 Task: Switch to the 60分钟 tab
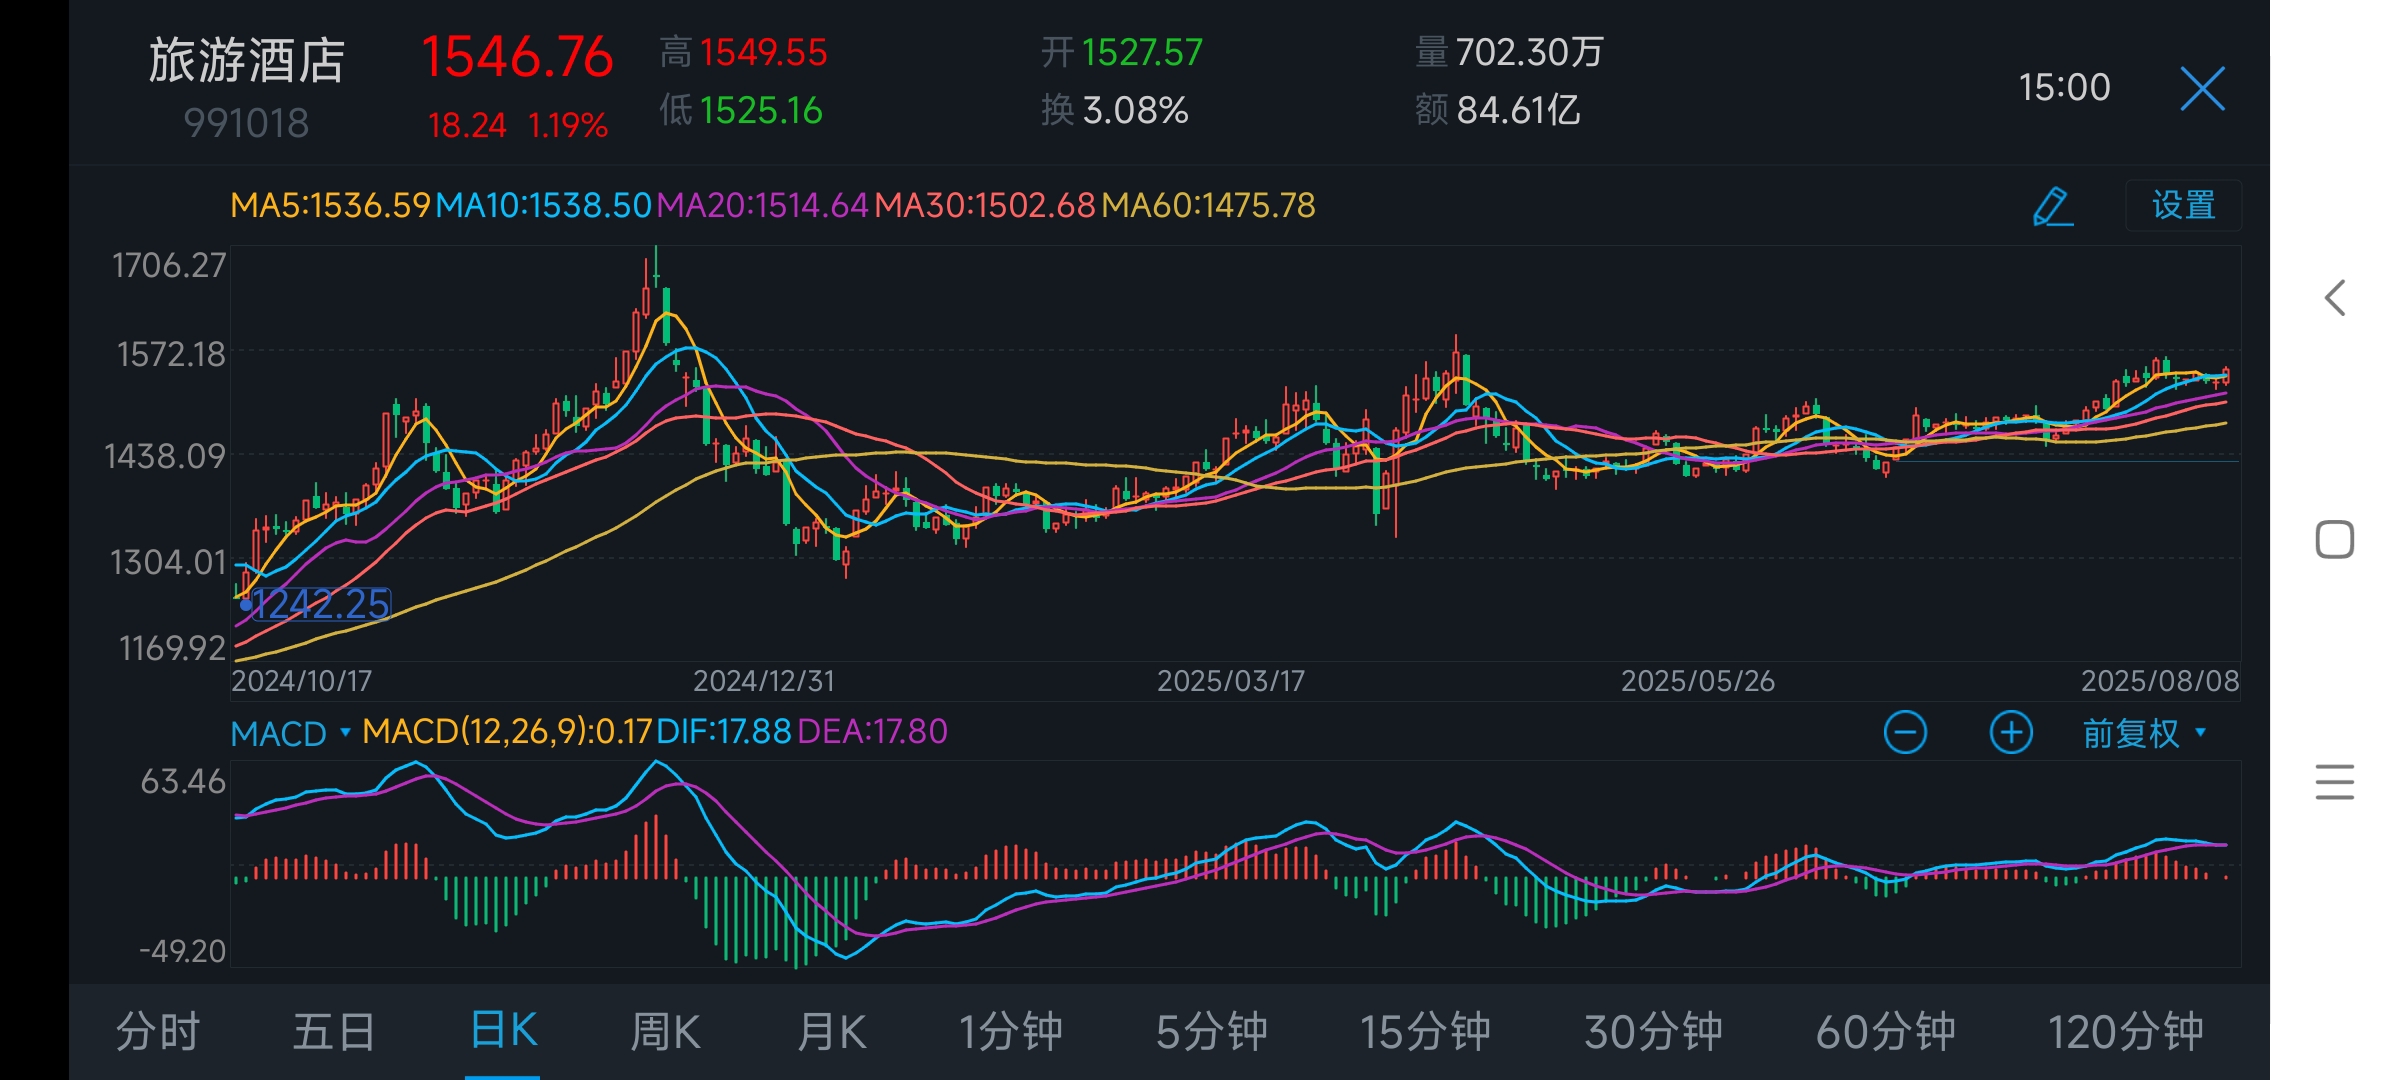click(1885, 1031)
